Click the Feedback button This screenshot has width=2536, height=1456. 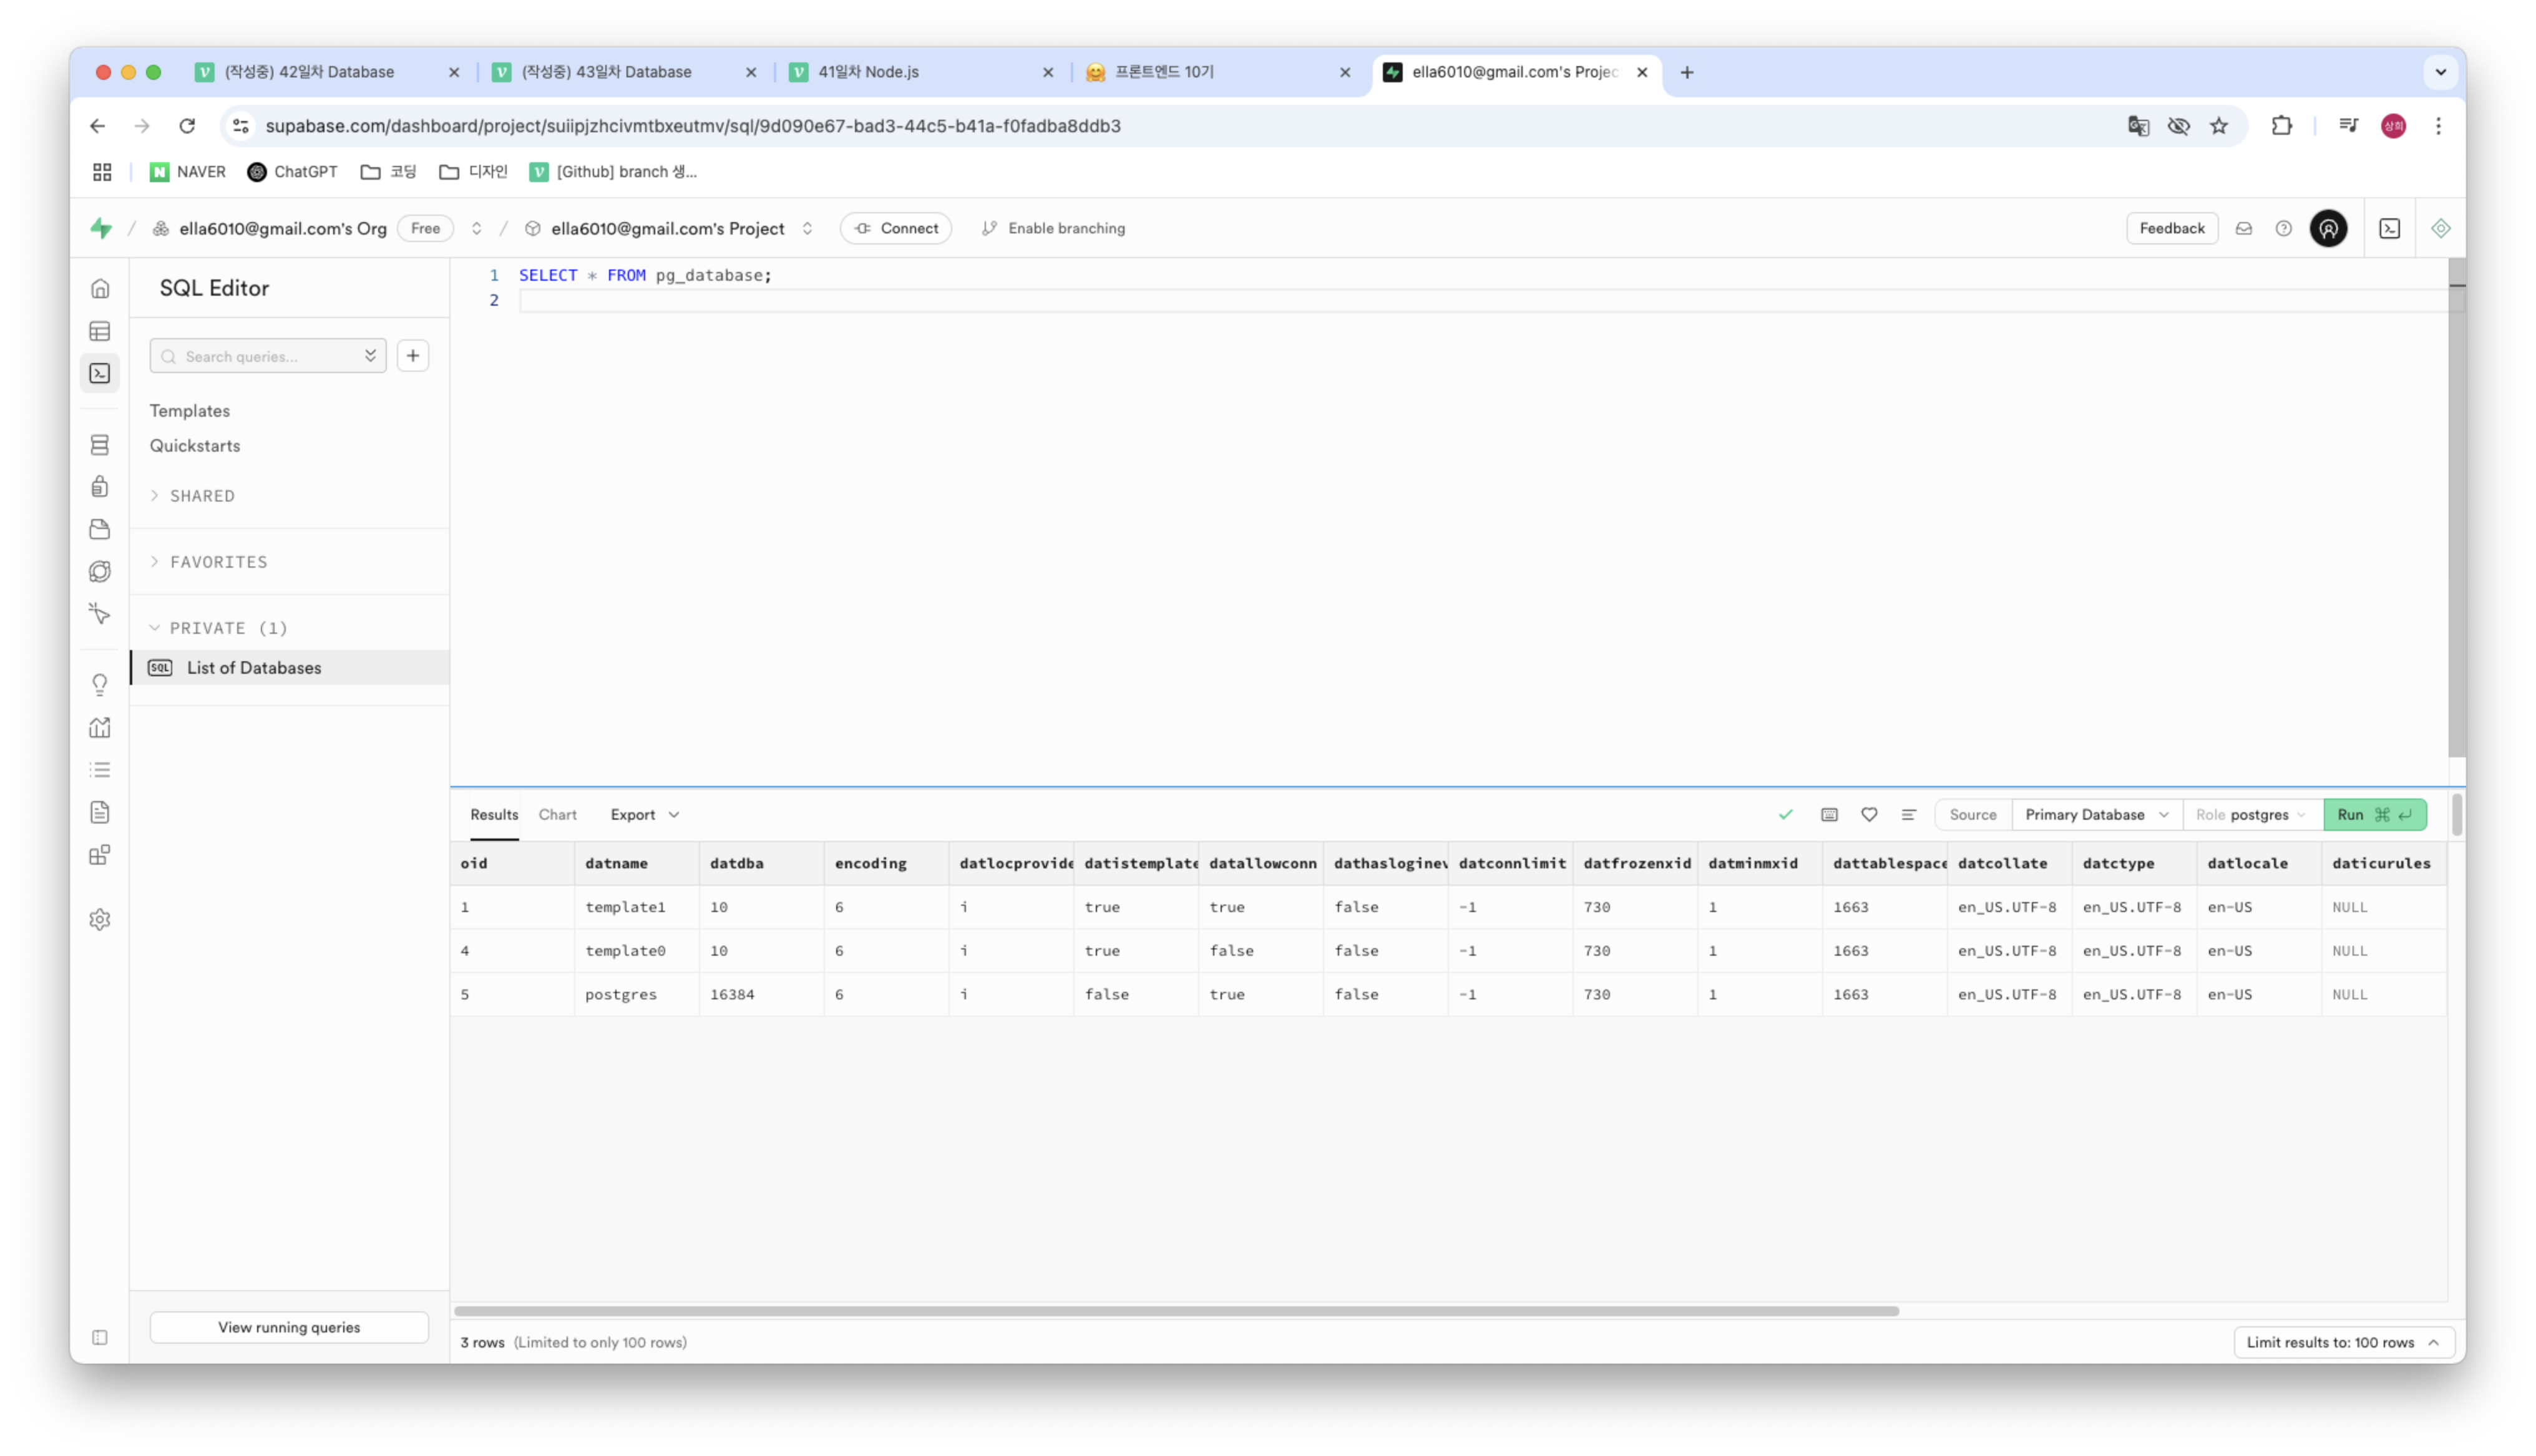(x=2171, y=228)
